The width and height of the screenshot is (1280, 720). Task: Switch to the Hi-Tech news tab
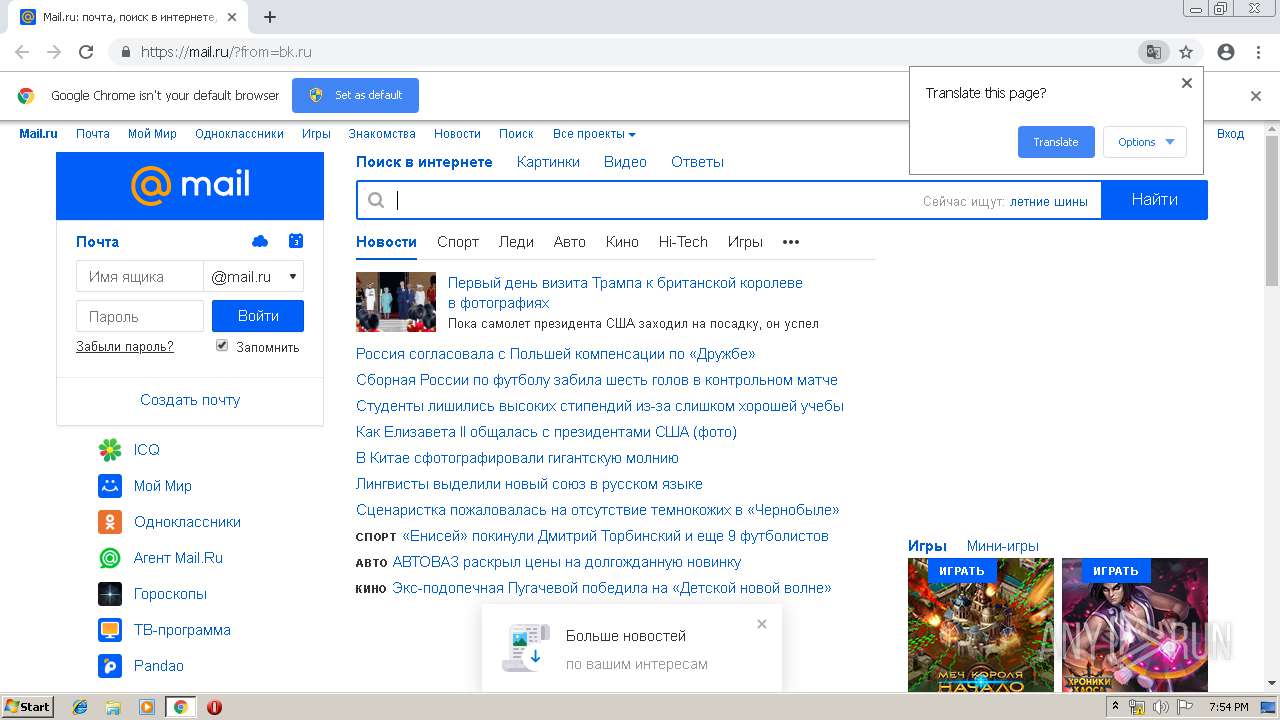[683, 242]
